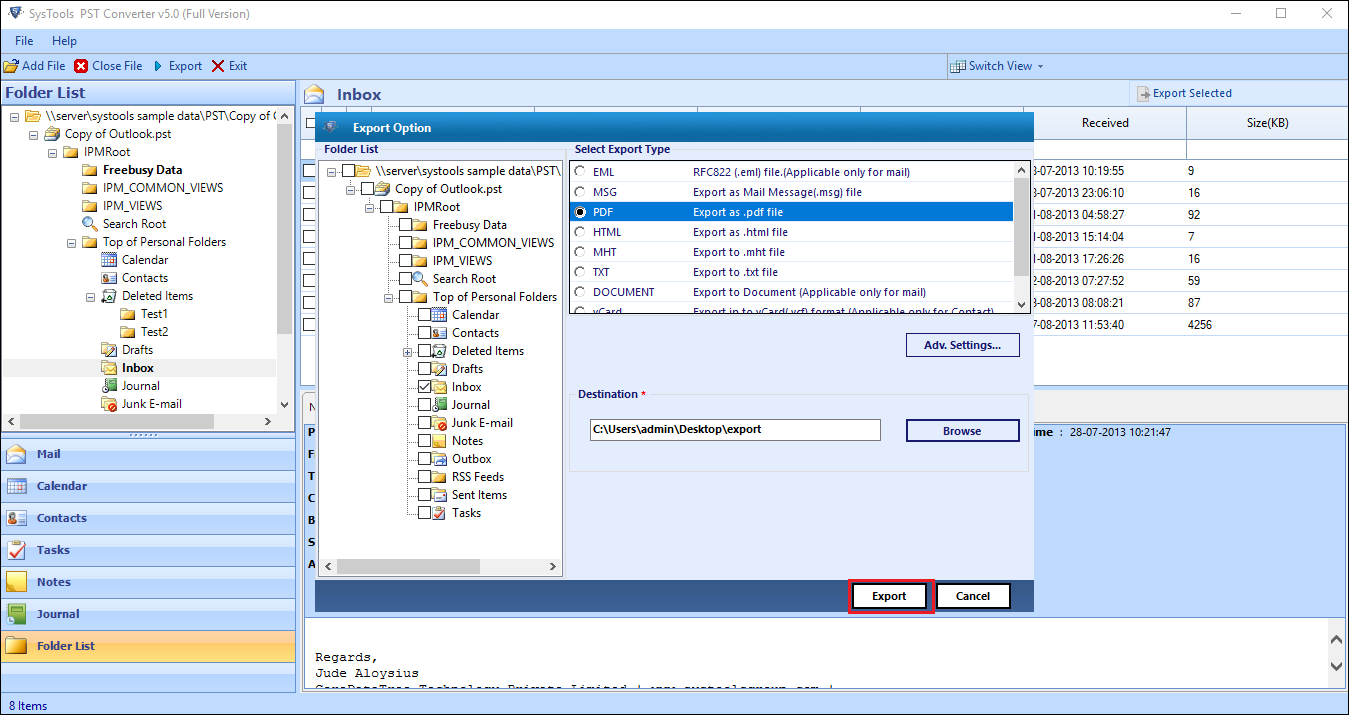
Task: Click the Notes icon in Export Option tree
Action: [x=440, y=441]
